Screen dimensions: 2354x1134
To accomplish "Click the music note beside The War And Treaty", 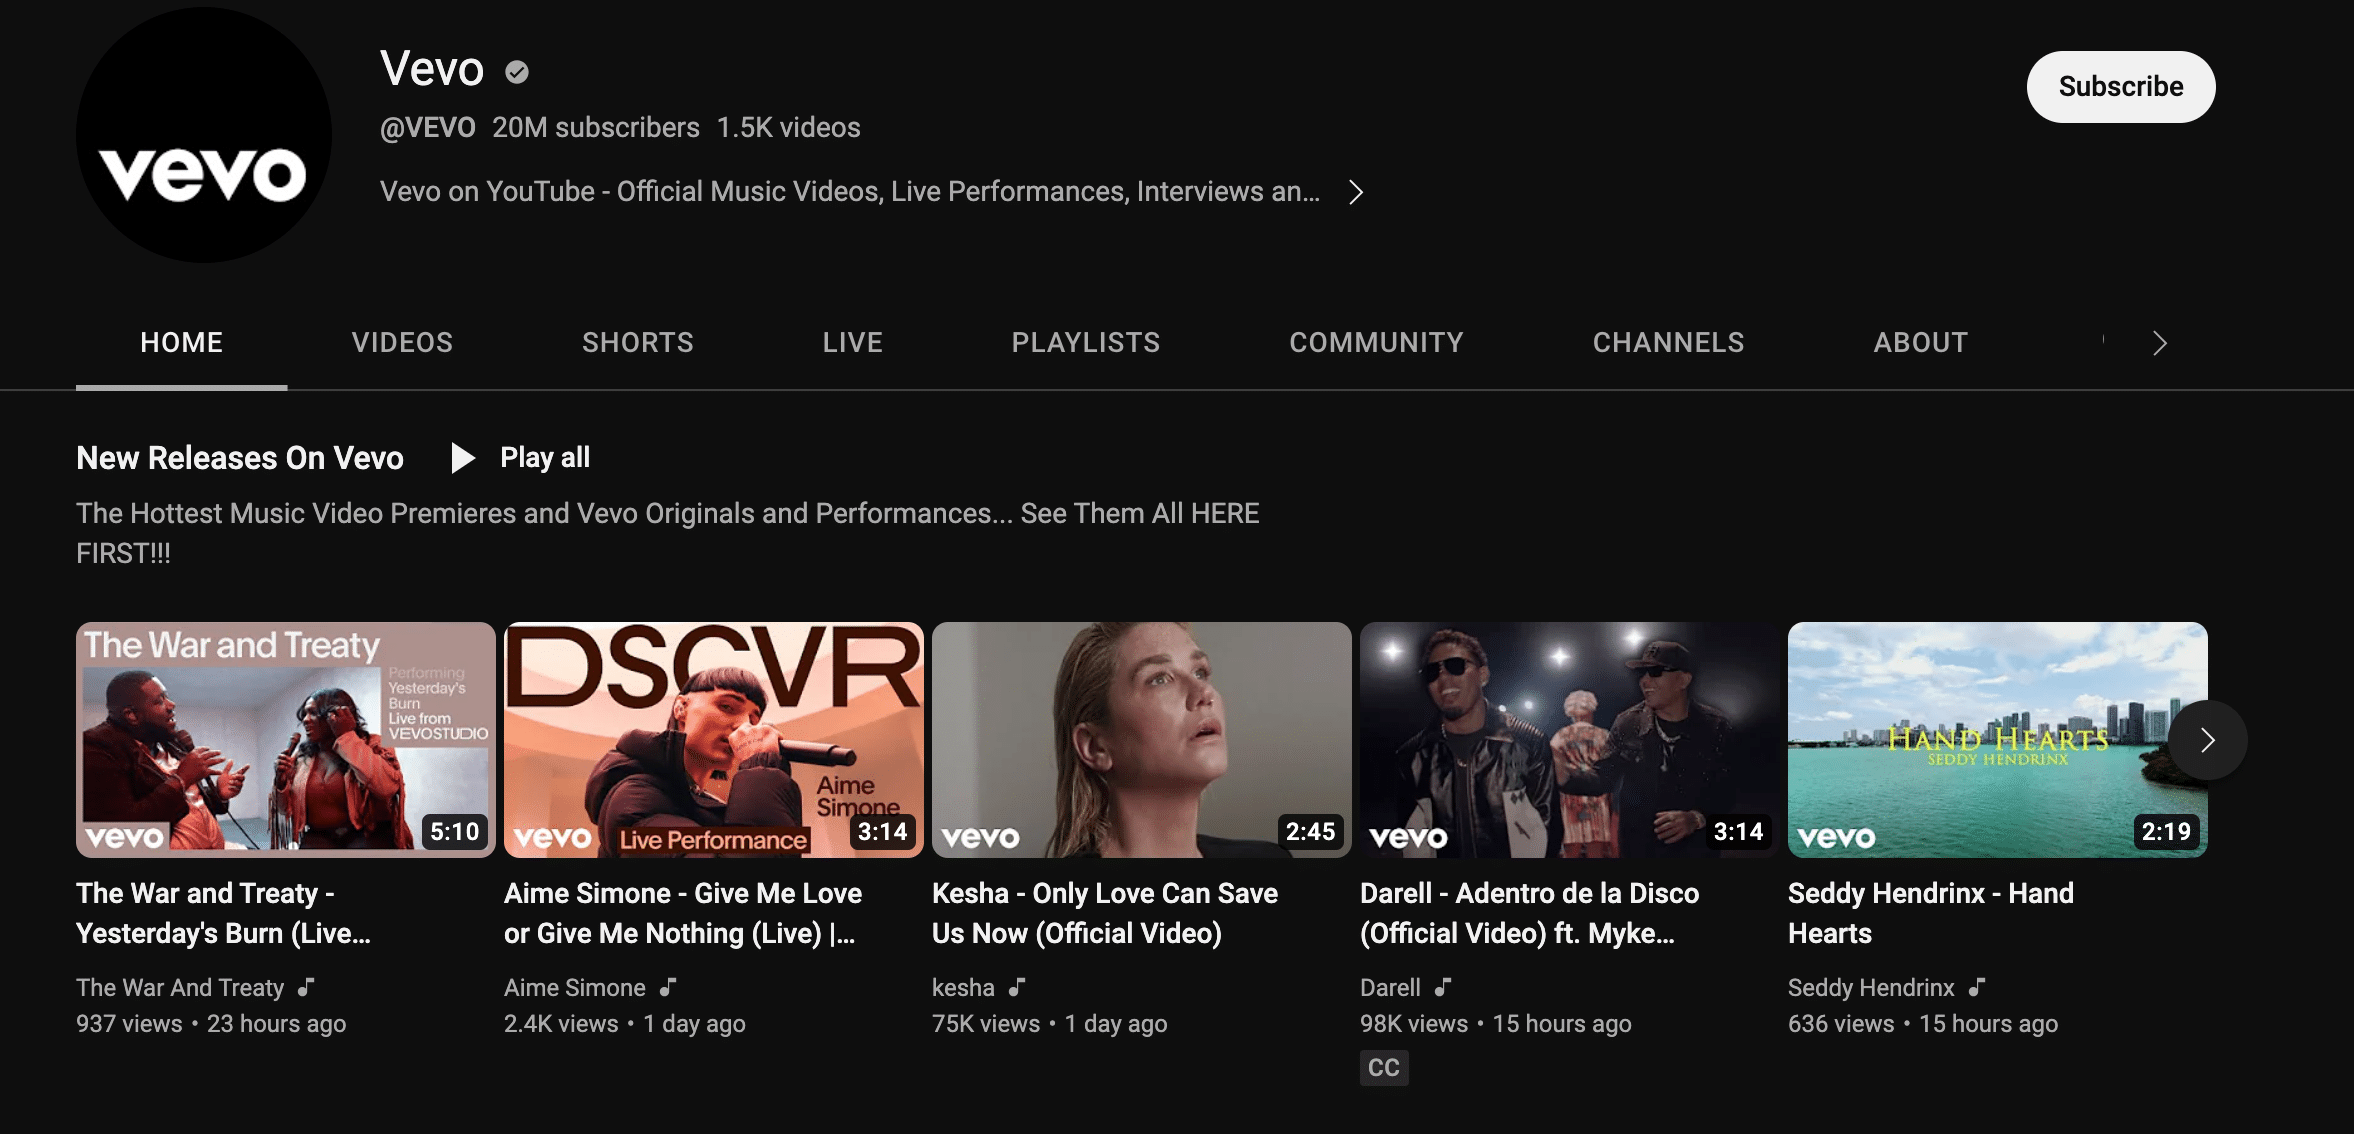I will pos(306,987).
